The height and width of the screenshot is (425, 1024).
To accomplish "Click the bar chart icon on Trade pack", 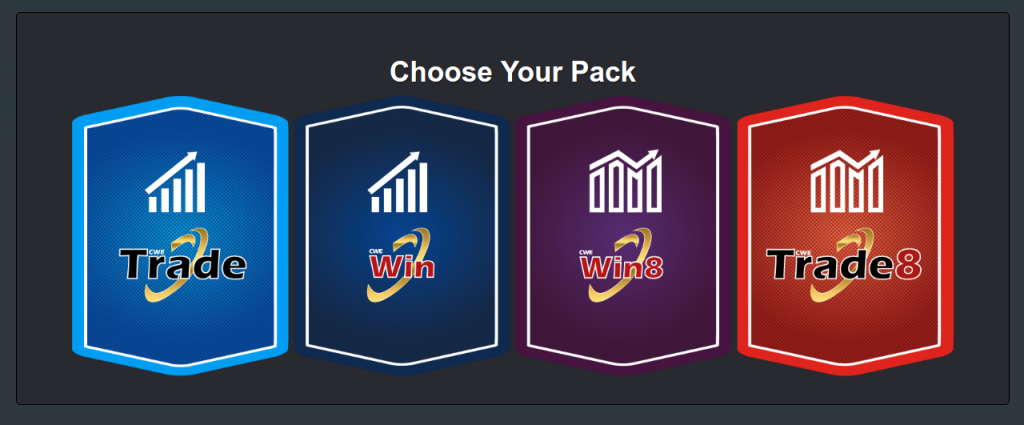I will tap(176, 182).
